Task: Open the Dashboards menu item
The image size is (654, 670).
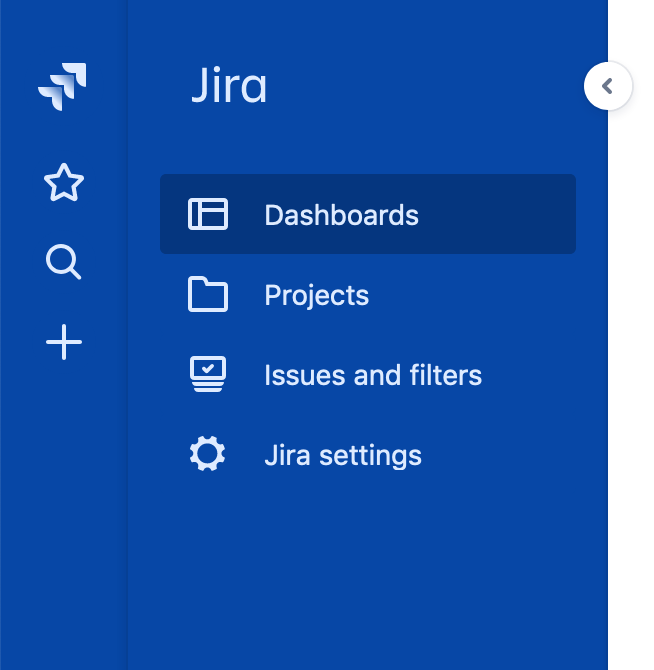Action: pyautogui.click(x=368, y=214)
